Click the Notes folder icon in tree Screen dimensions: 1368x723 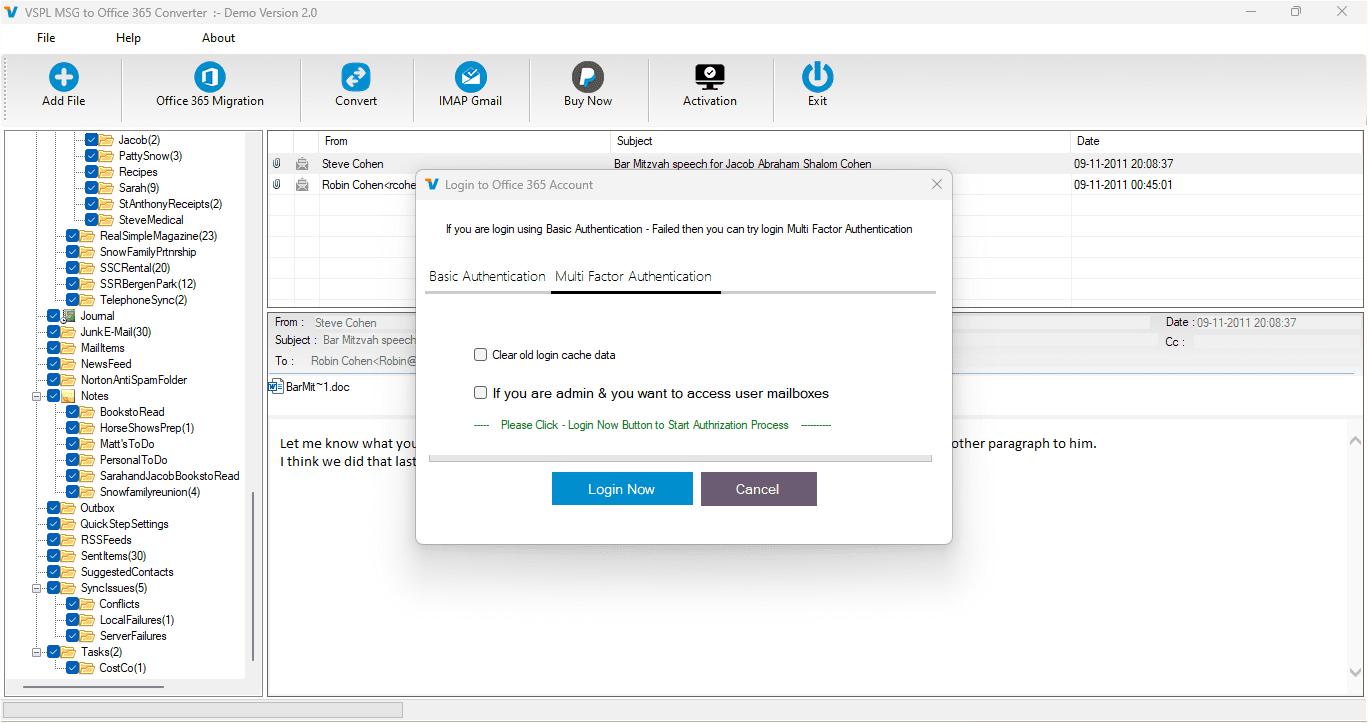(69, 396)
